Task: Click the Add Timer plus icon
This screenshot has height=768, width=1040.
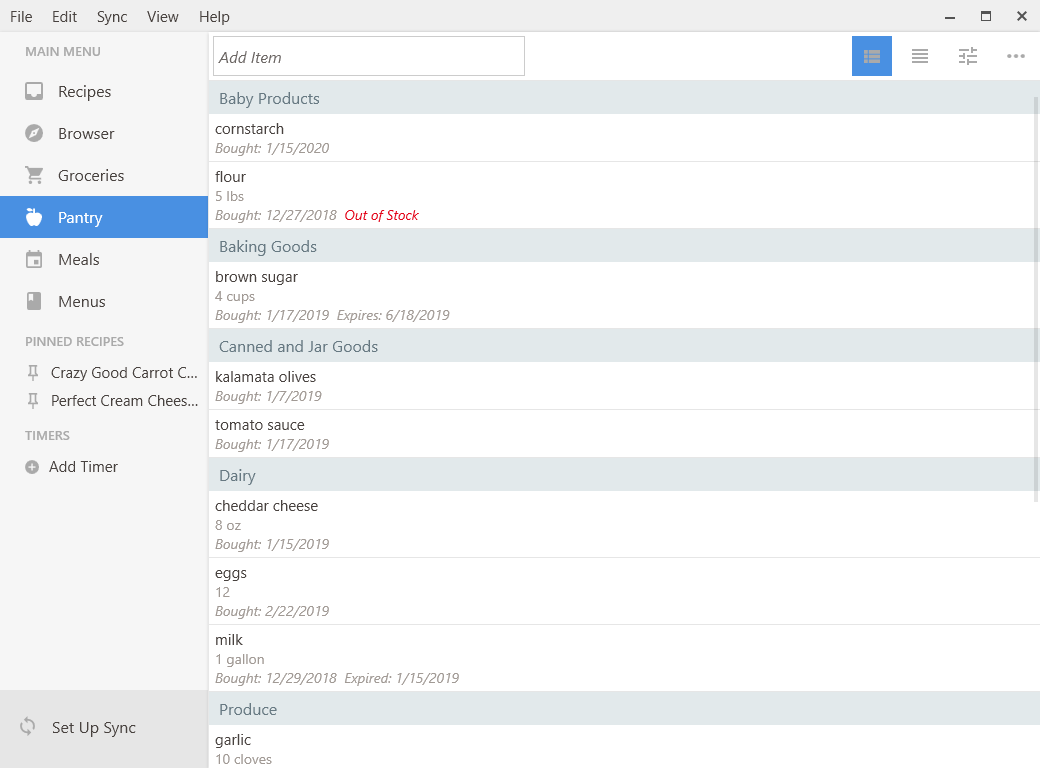Action: click(x=32, y=467)
